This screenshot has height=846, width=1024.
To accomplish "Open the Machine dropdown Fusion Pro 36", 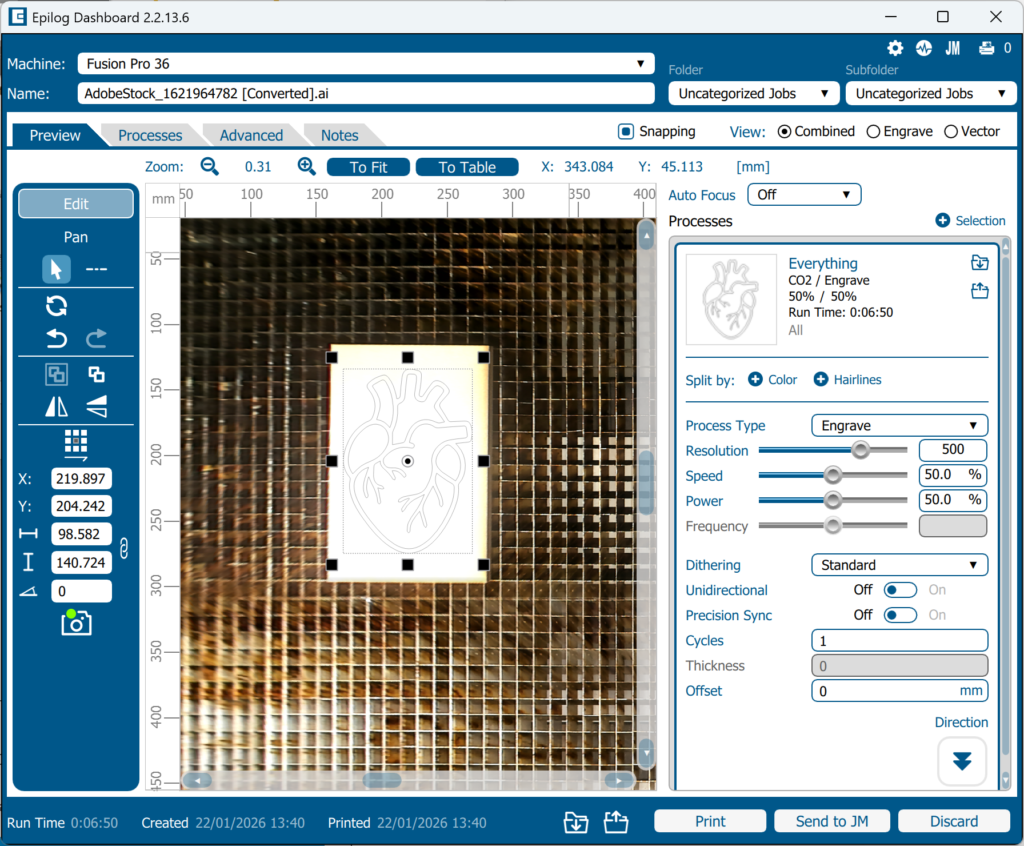I will [x=366, y=63].
